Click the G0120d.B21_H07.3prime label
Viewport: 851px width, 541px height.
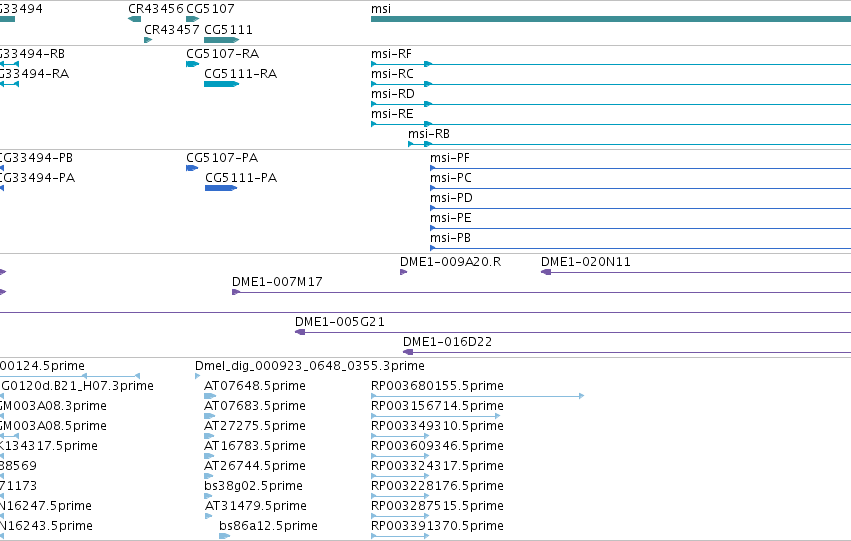77,386
